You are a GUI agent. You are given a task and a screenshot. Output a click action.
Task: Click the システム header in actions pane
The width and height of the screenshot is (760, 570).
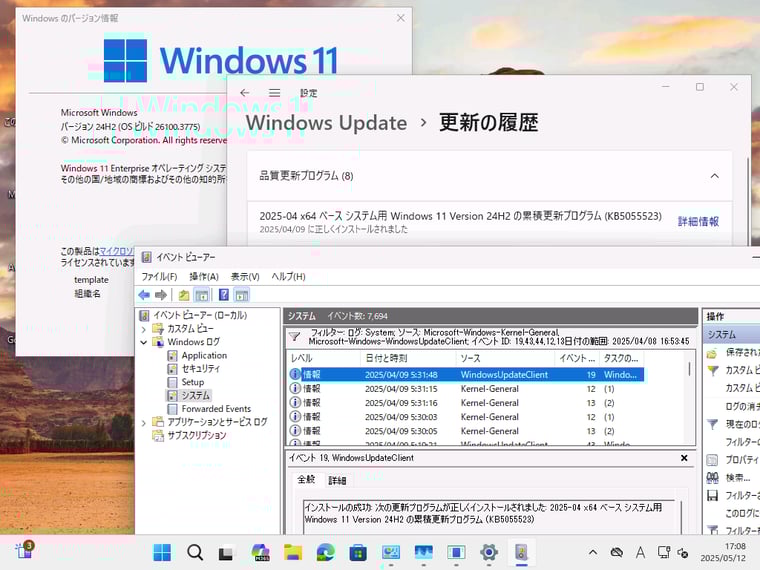(731, 334)
